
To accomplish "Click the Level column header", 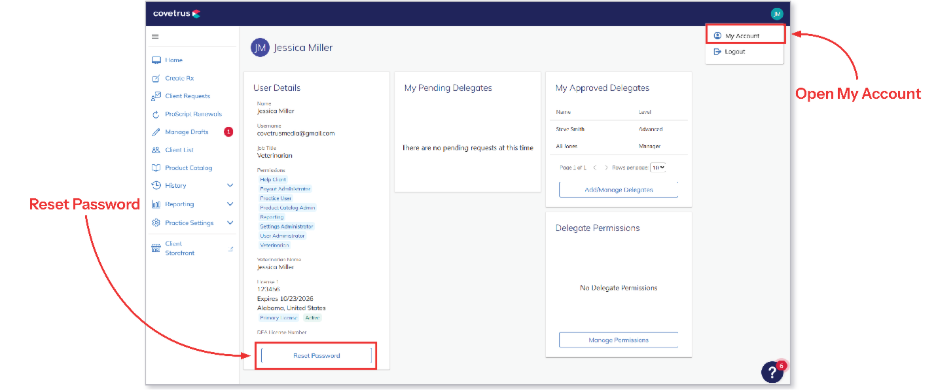I will [644, 112].
